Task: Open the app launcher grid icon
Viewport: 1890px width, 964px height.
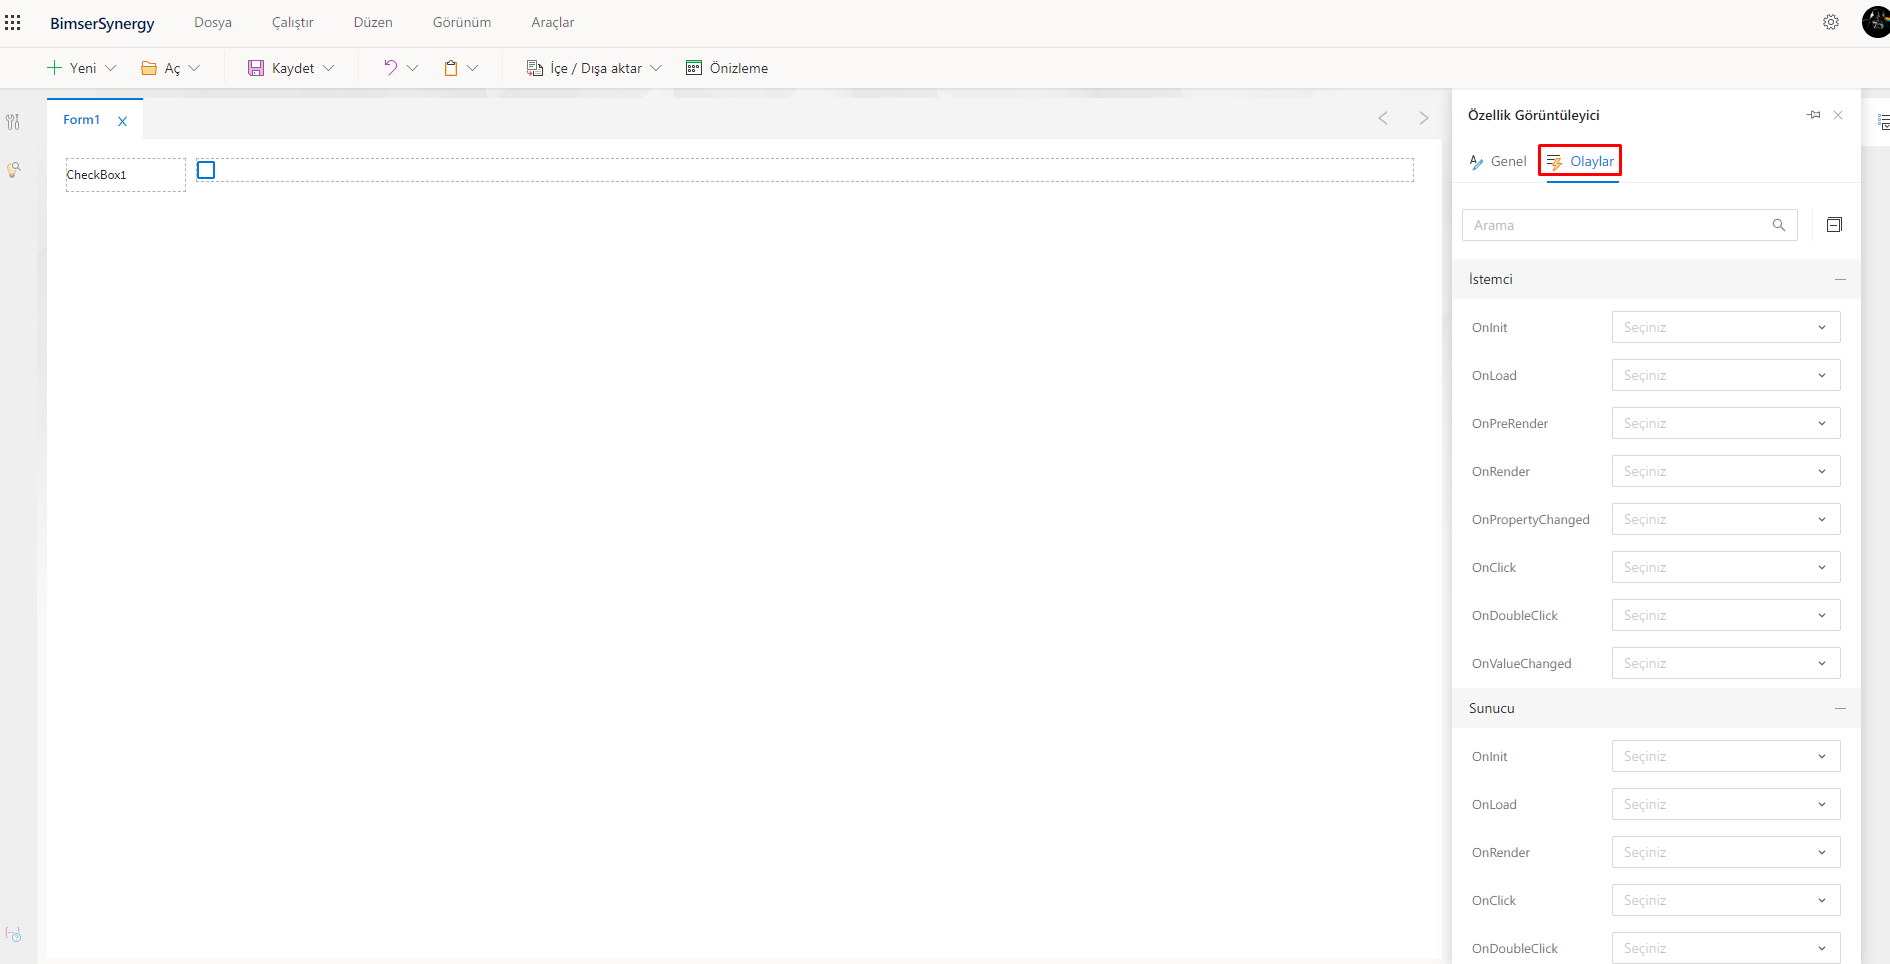Action: (x=13, y=22)
